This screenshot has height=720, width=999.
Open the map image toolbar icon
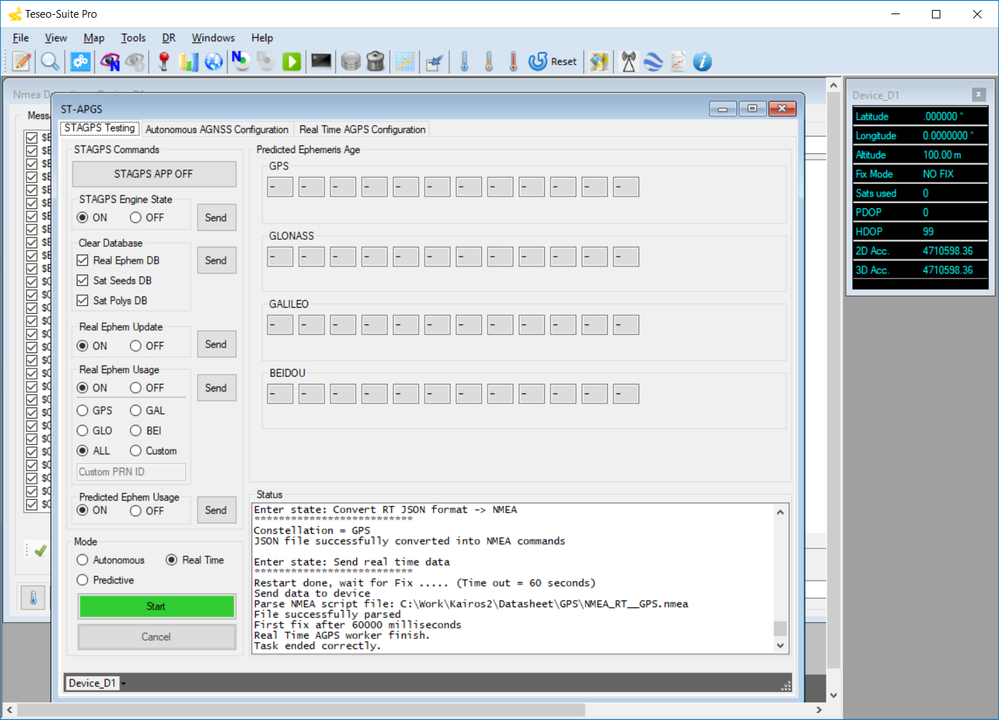tap(599, 61)
